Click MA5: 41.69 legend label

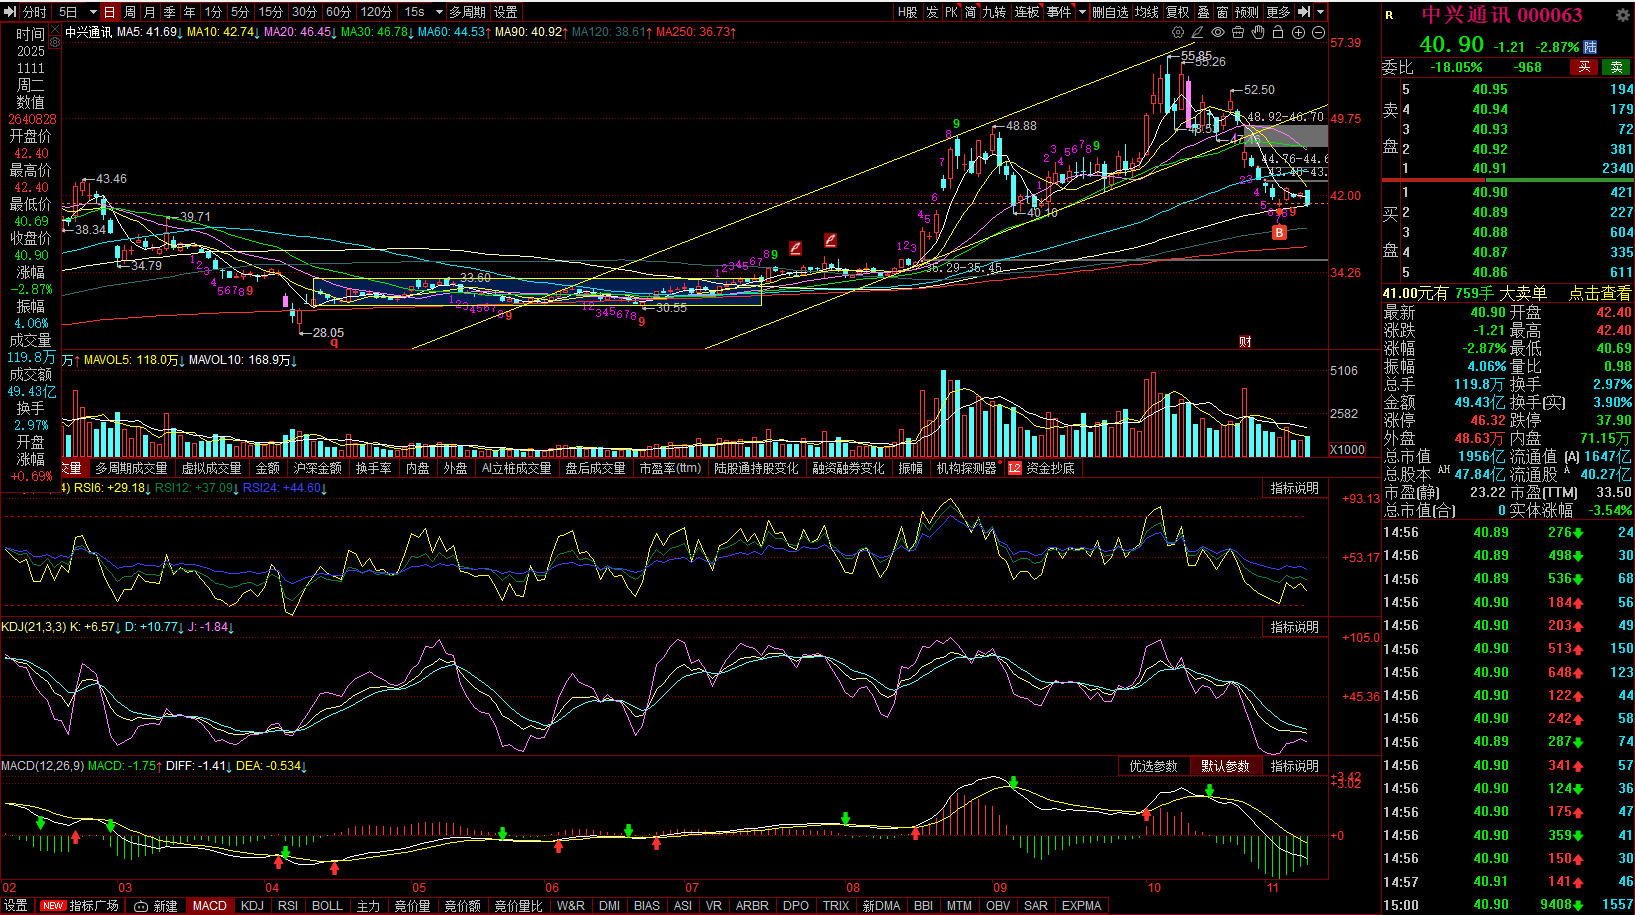coord(150,32)
